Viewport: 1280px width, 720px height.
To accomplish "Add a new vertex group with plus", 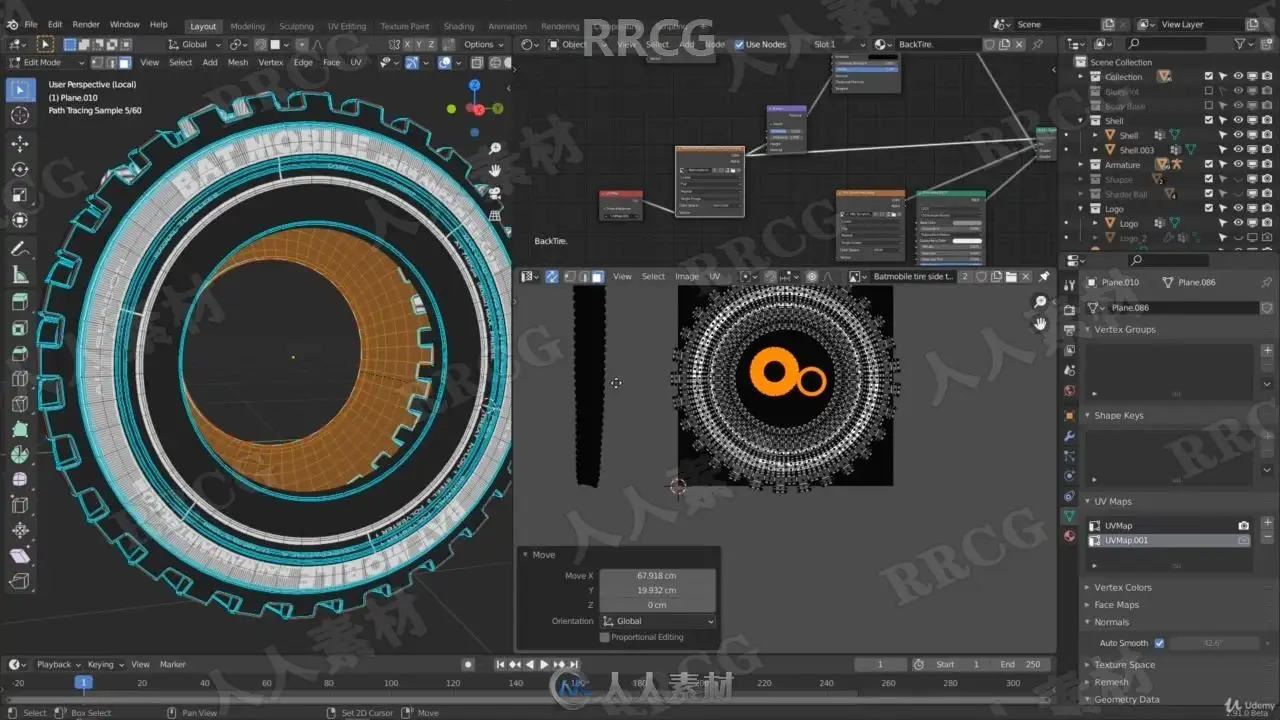I will coord(1267,351).
